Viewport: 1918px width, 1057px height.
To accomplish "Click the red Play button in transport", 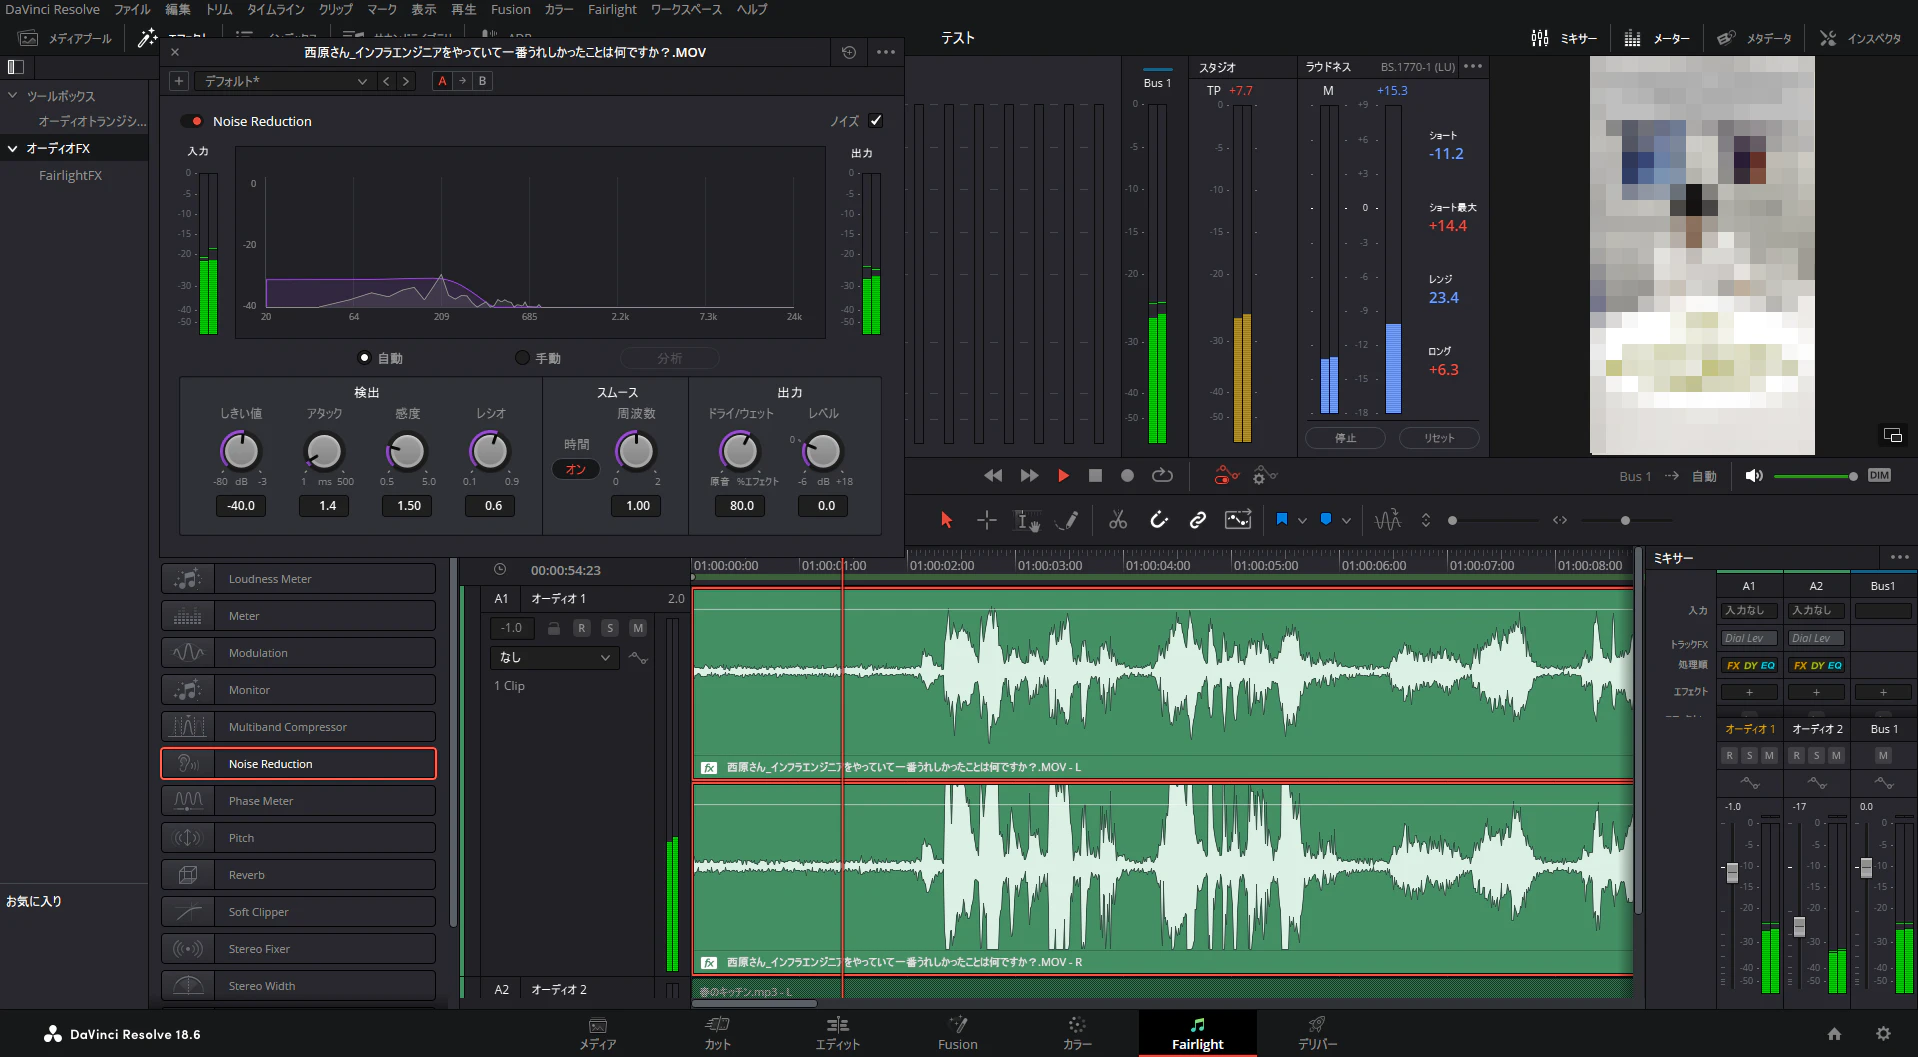I will 1063,476.
